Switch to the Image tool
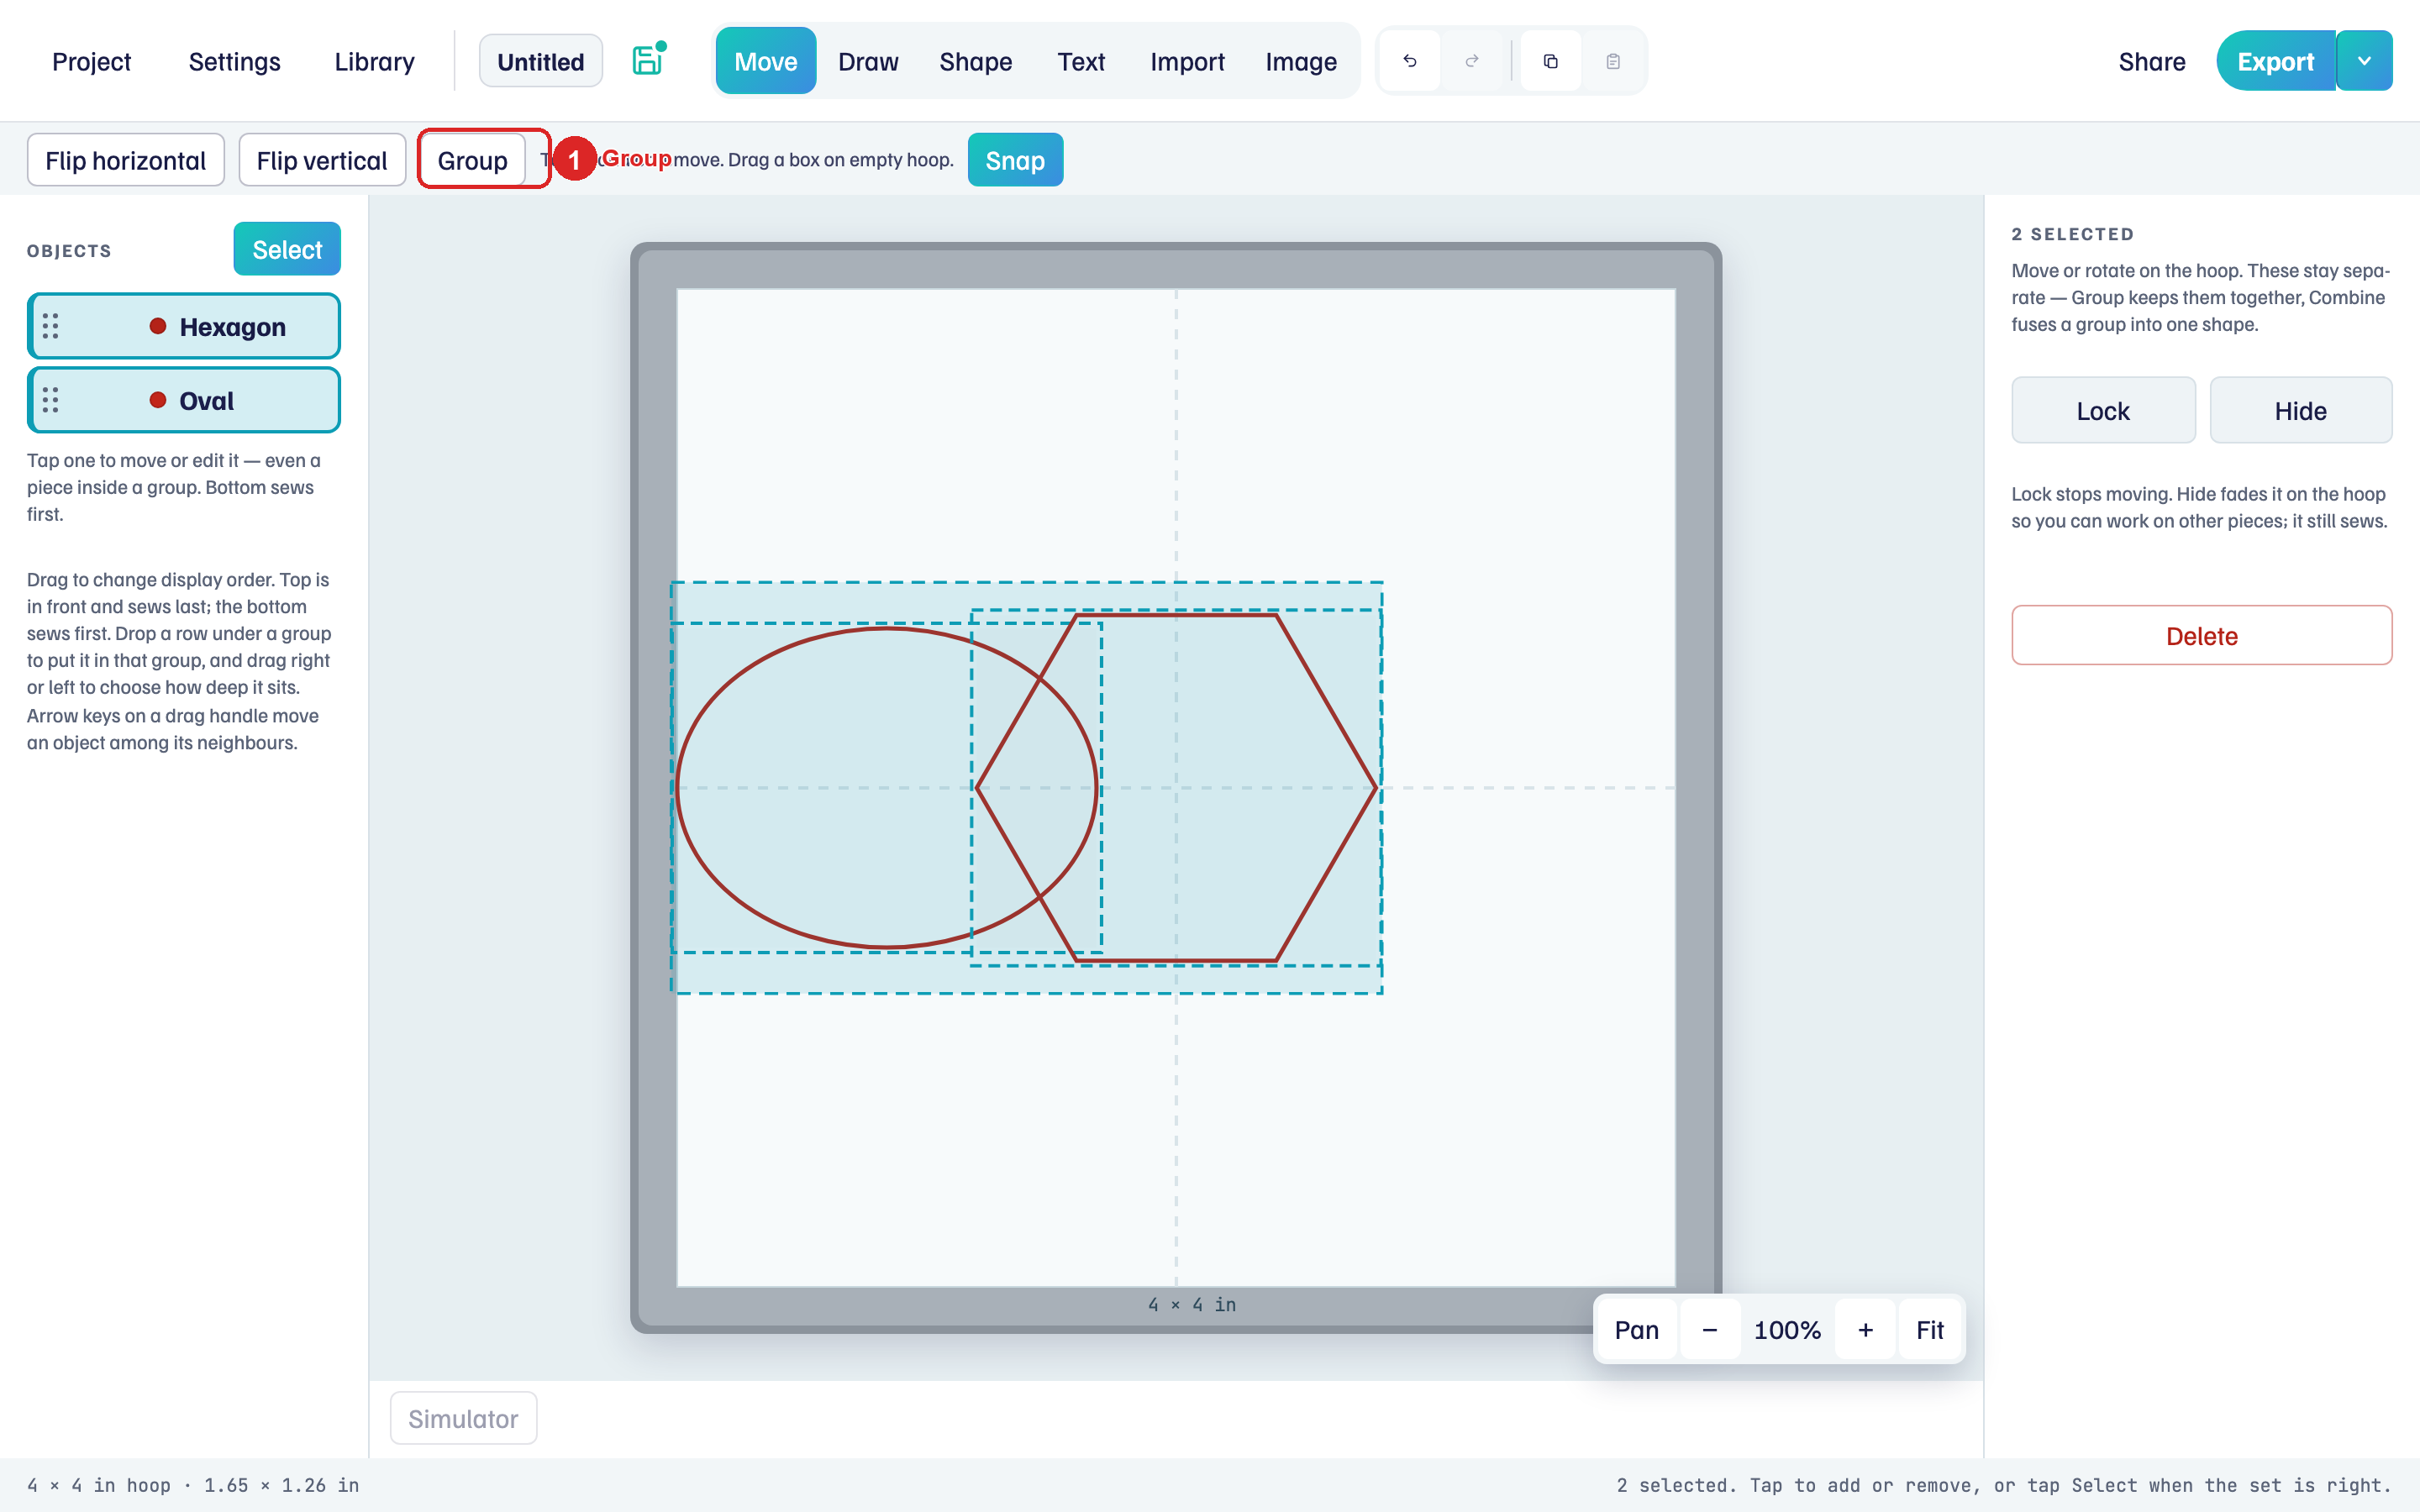The width and height of the screenshot is (2420, 1512). 1301,61
